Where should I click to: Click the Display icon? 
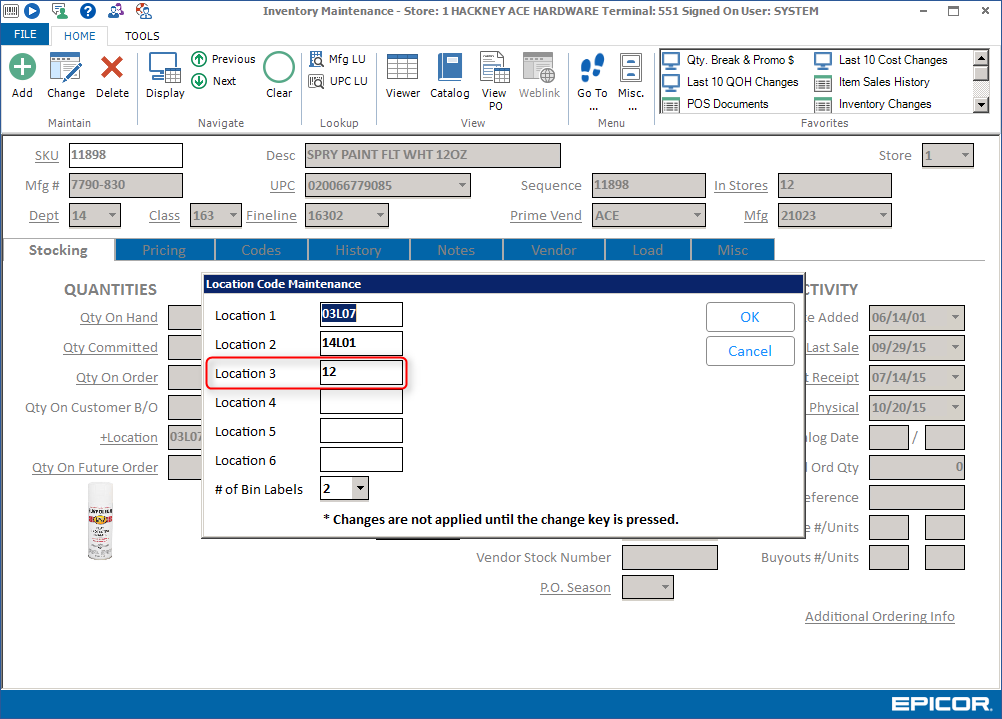click(164, 68)
